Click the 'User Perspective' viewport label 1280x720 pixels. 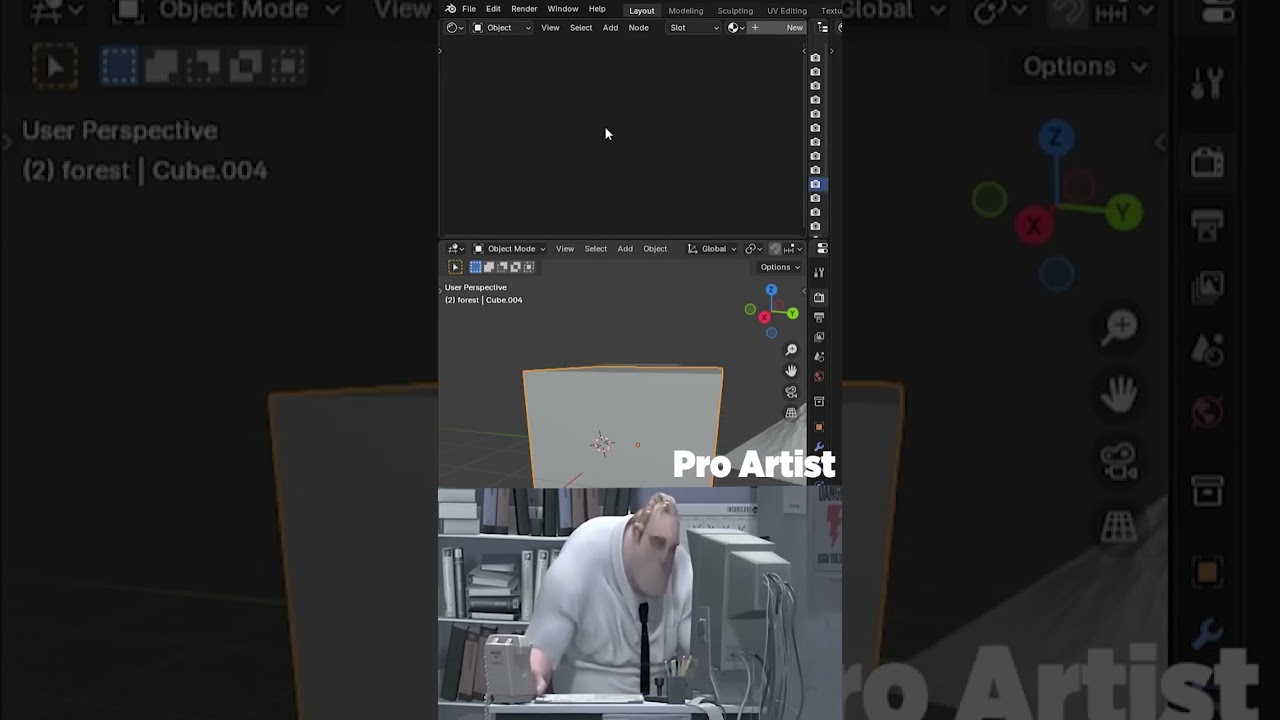[x=476, y=287]
